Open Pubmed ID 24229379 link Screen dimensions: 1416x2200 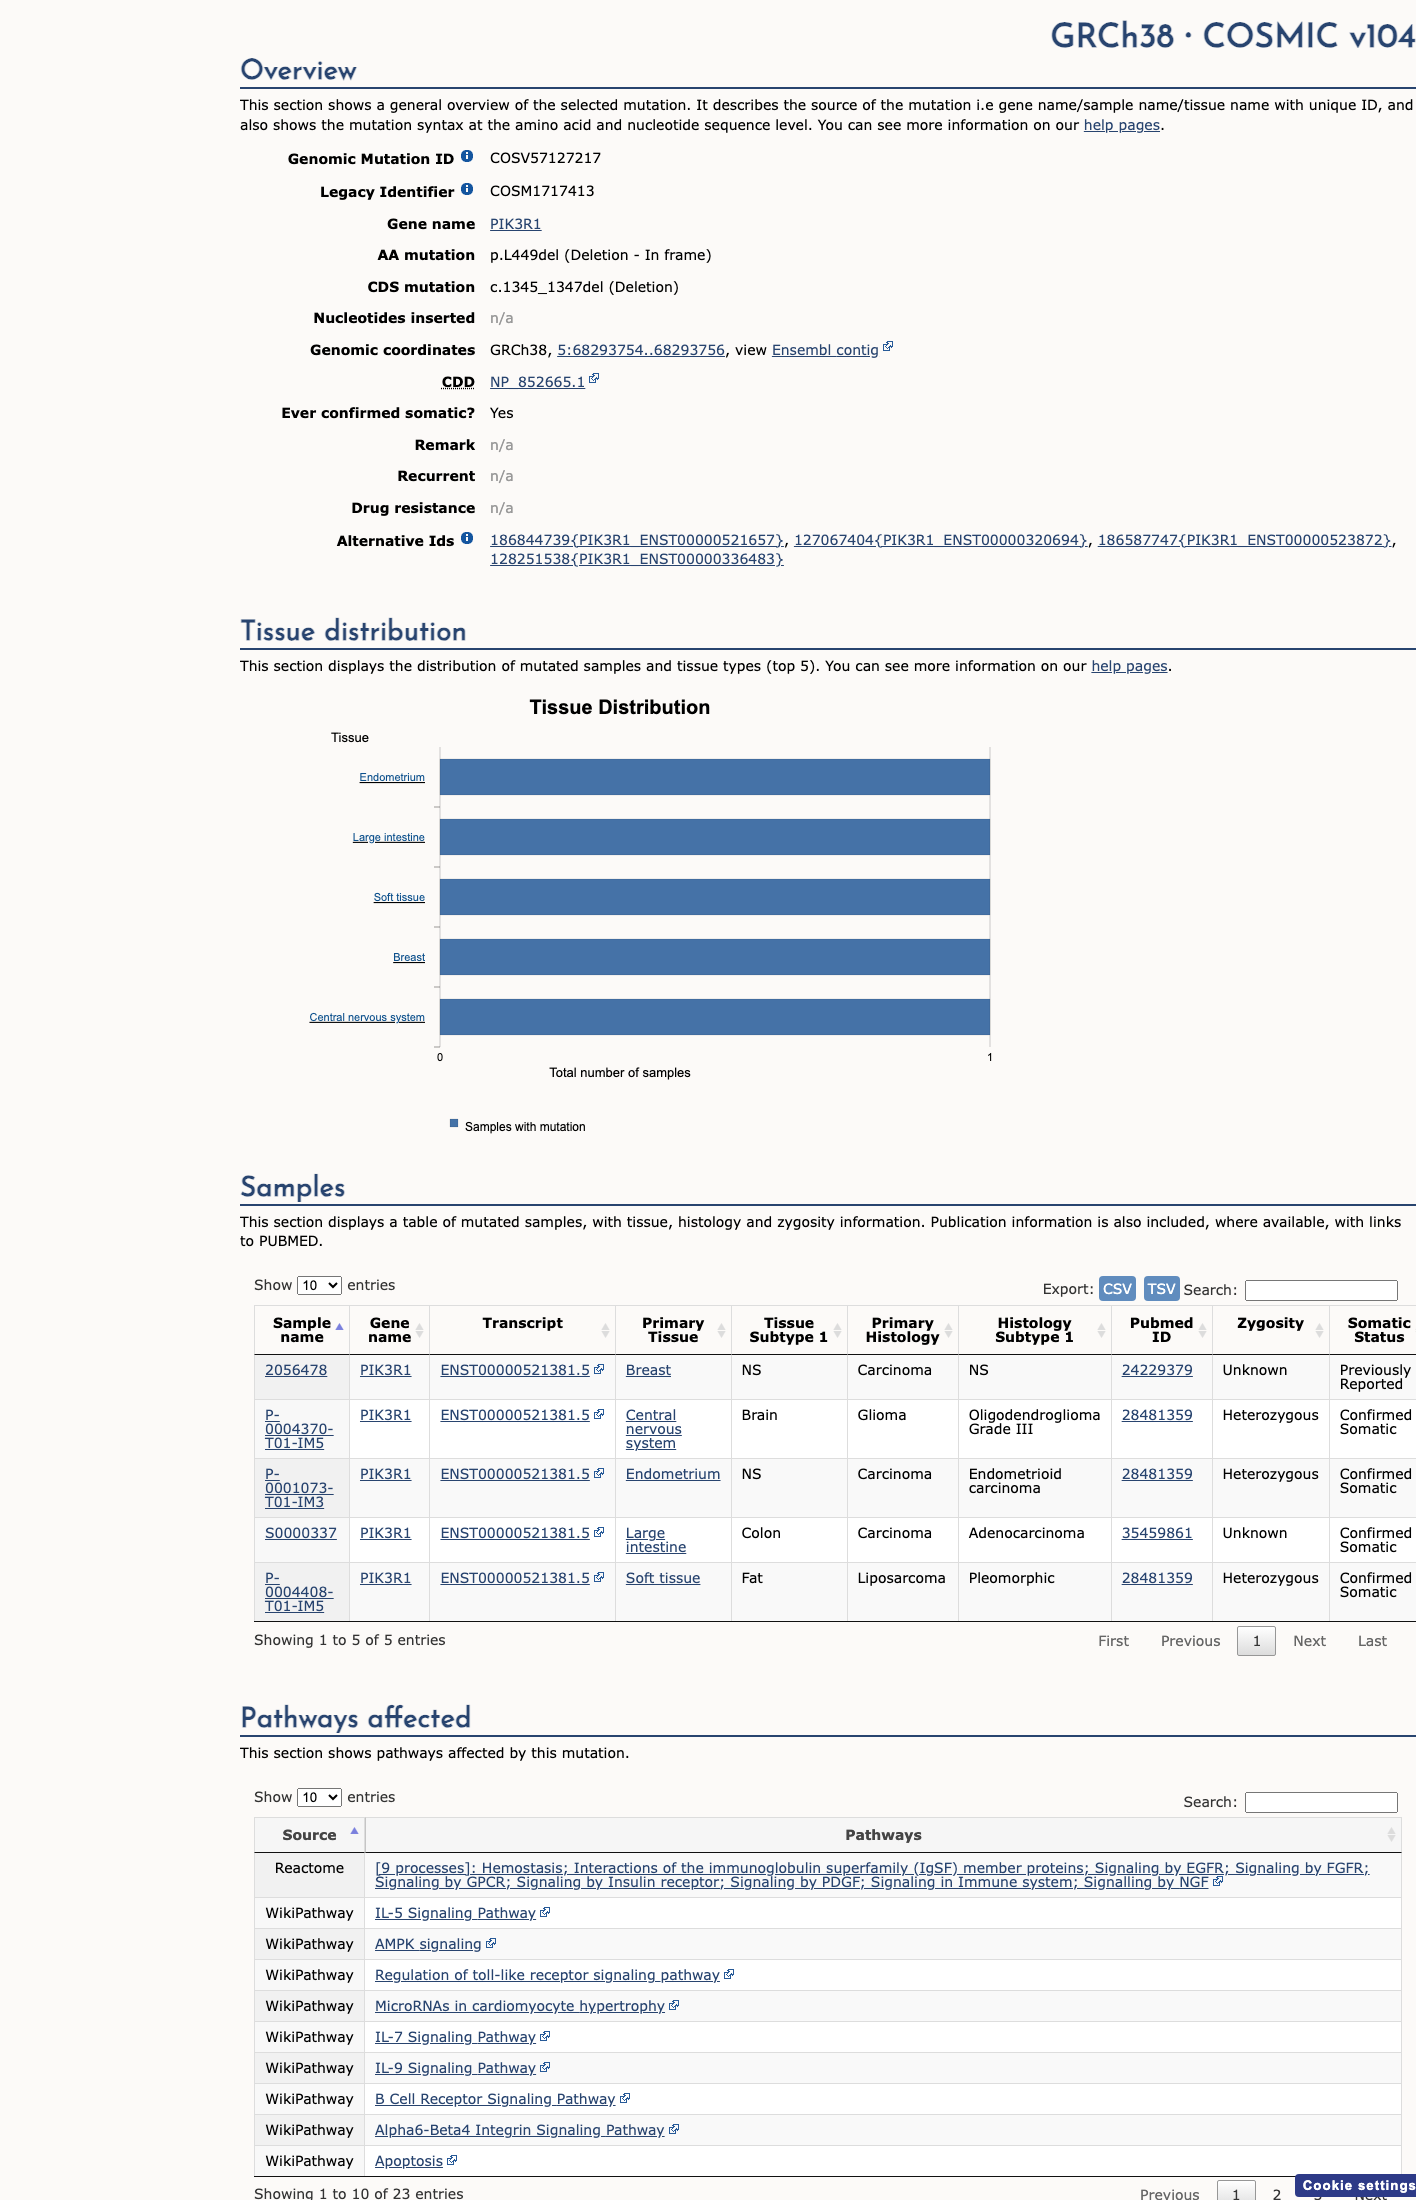[x=1157, y=1370]
